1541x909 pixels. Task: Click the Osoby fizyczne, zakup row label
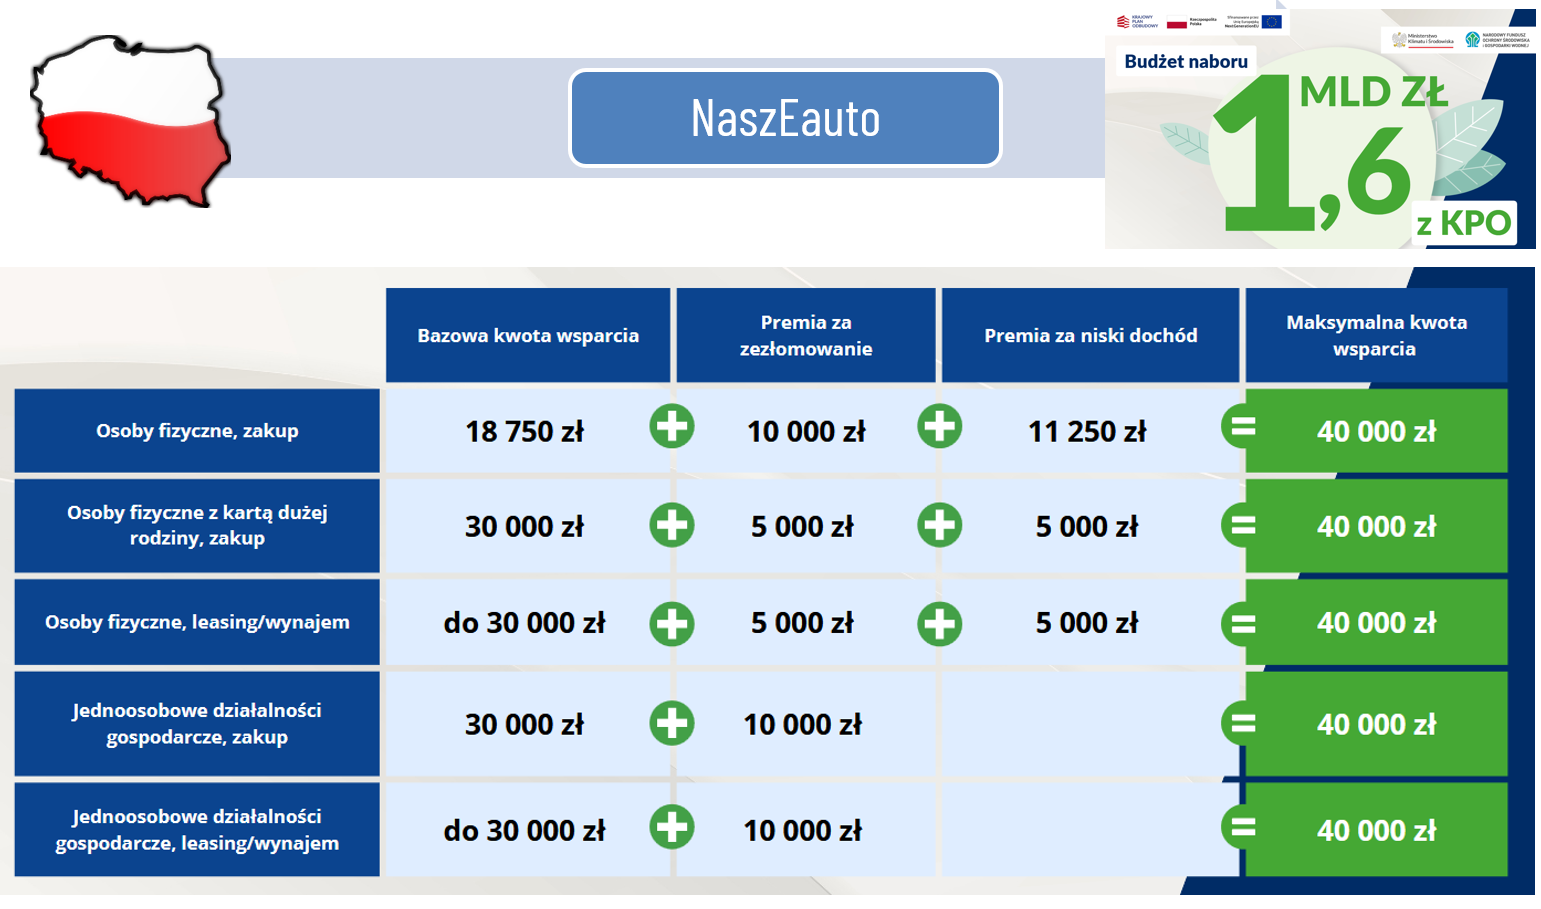coord(197,431)
